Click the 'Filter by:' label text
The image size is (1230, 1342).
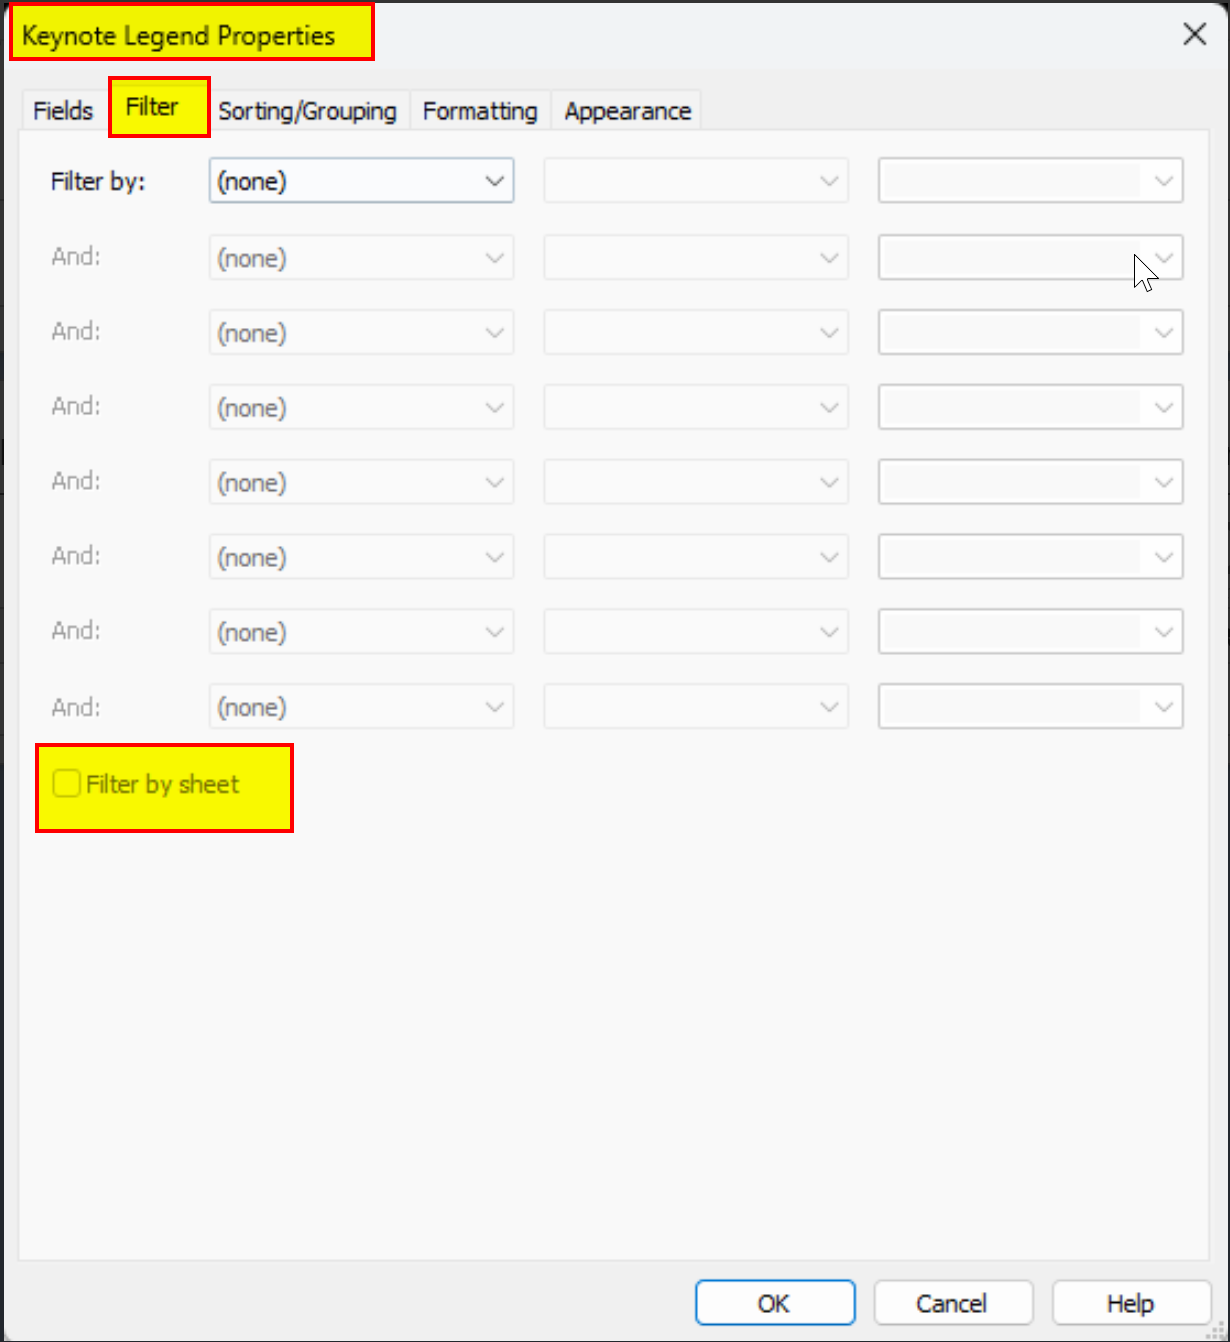coord(98,182)
